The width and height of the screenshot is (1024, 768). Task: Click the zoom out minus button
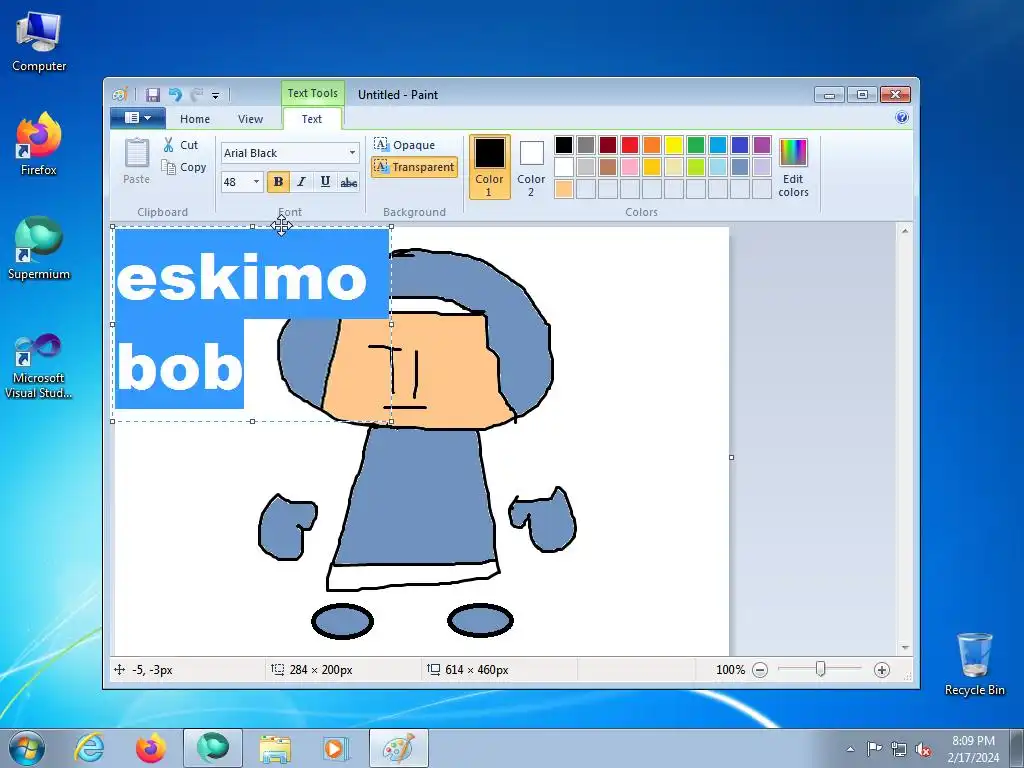click(760, 670)
